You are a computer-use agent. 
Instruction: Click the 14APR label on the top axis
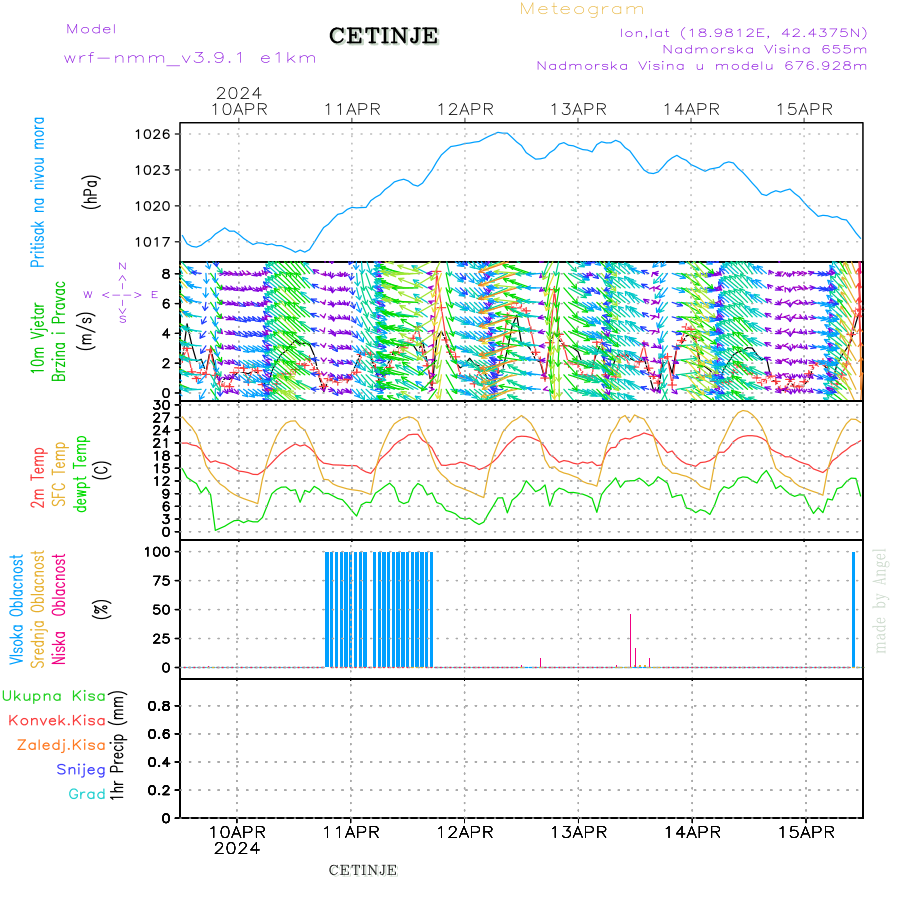click(692, 109)
